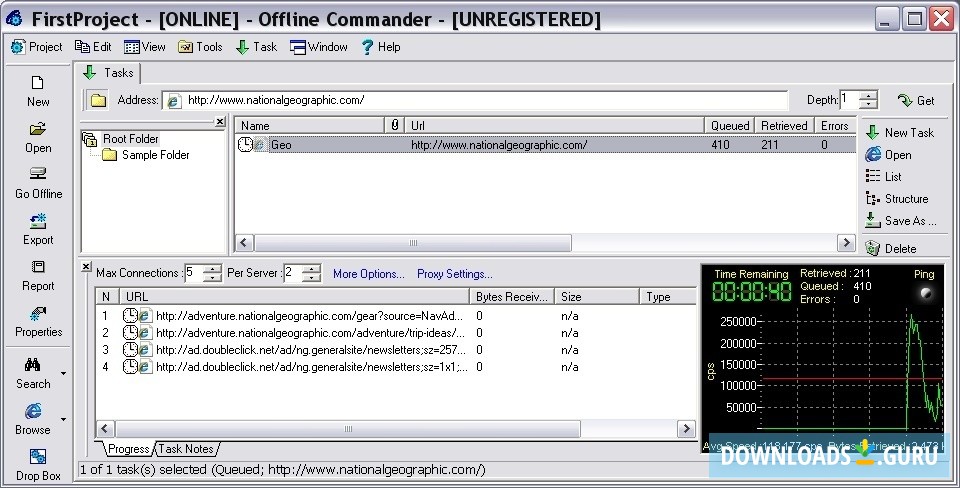Increase Per Server value with up arrow

point(312,269)
